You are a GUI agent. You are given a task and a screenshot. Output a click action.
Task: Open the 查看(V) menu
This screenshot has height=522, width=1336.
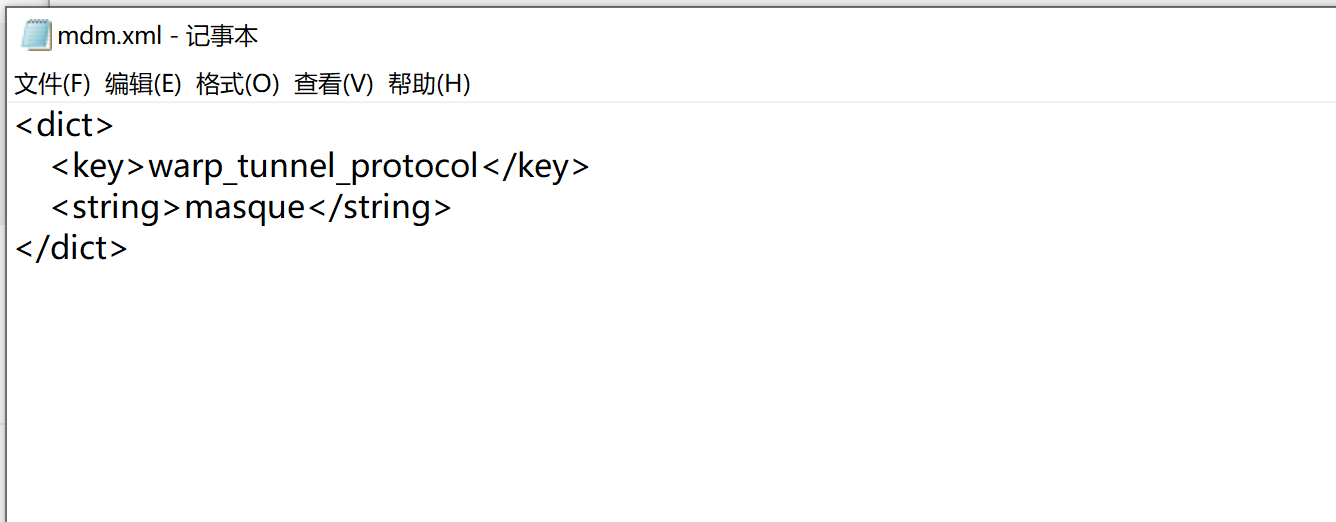pos(333,84)
